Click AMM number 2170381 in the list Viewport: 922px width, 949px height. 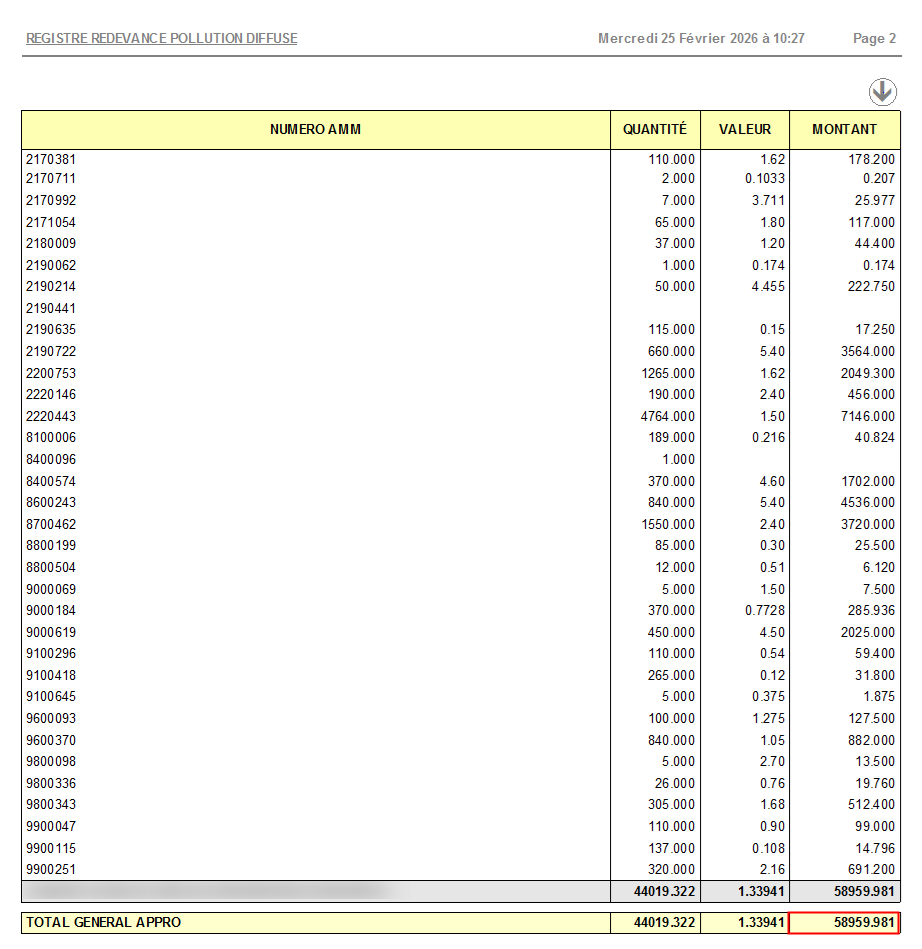point(51,159)
